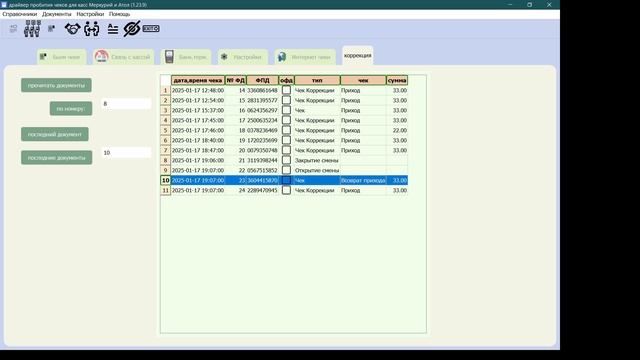Toggle the ОФД checkbox in row 1
Viewport: 640px width, 360px height.
(x=287, y=90)
